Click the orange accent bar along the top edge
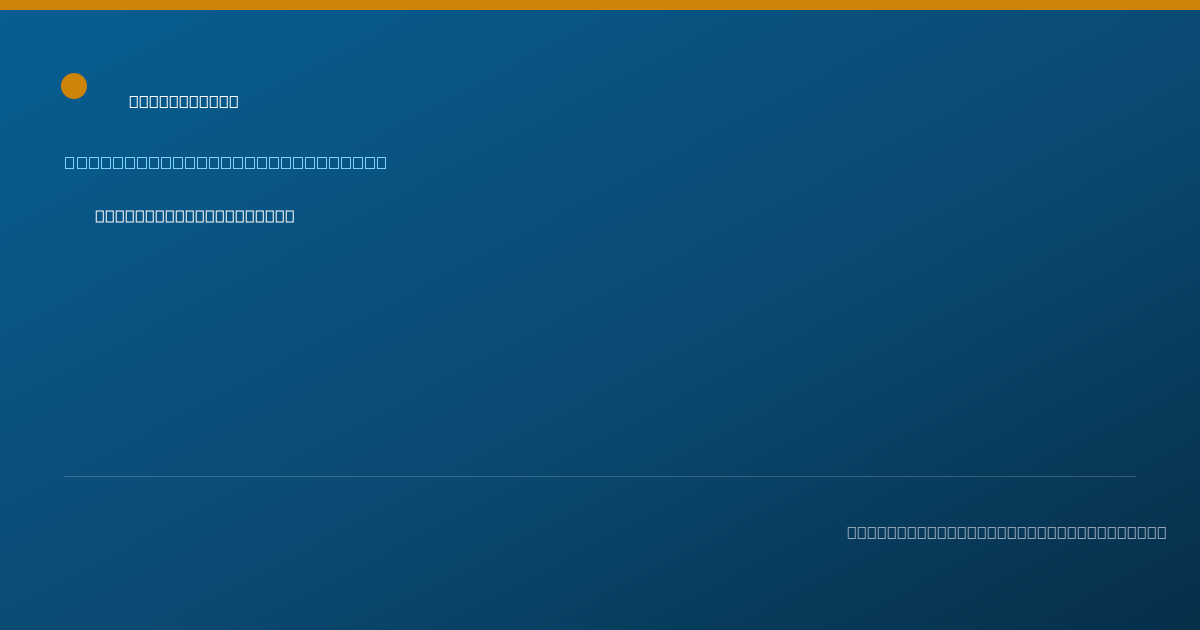The height and width of the screenshot is (630, 1200). pos(600,5)
